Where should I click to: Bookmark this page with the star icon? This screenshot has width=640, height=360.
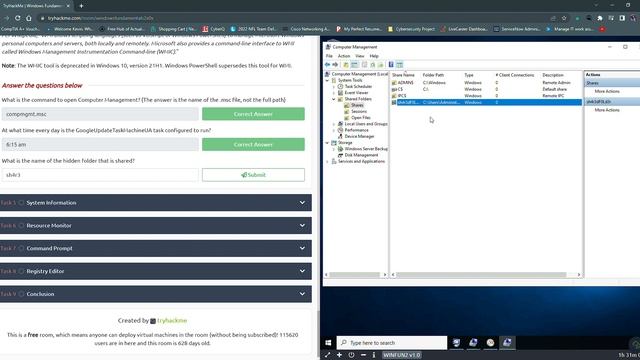(x=564, y=18)
